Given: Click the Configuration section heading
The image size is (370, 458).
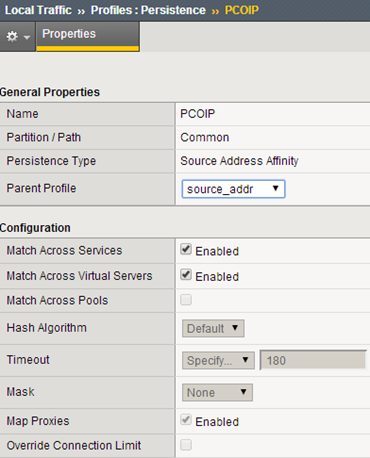Looking at the screenshot, I should (x=35, y=228).
